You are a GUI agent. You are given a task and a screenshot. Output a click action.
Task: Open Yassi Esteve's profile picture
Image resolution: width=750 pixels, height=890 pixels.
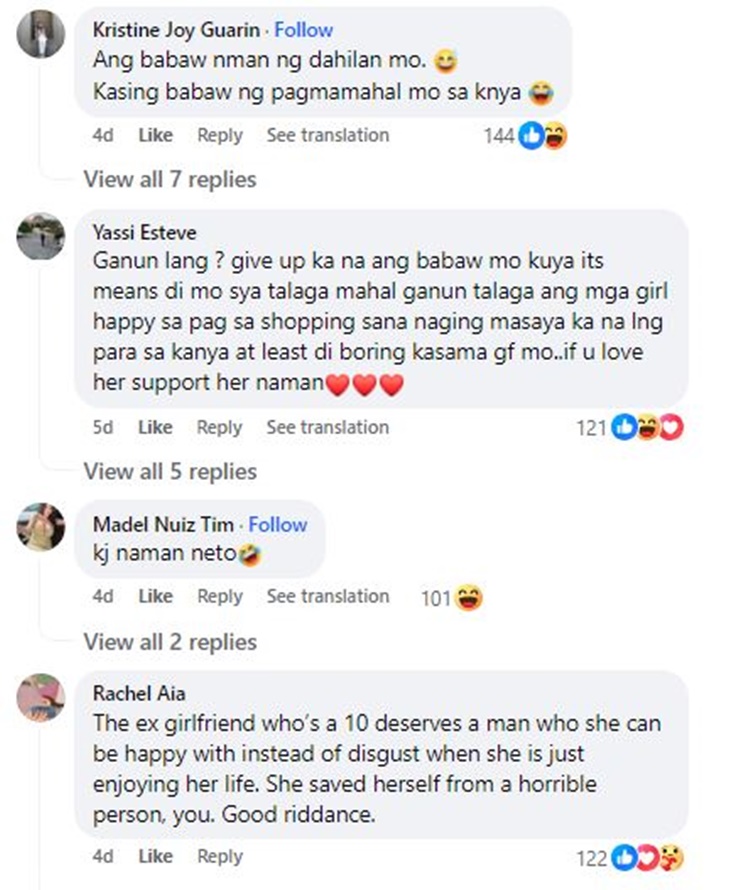(41, 236)
